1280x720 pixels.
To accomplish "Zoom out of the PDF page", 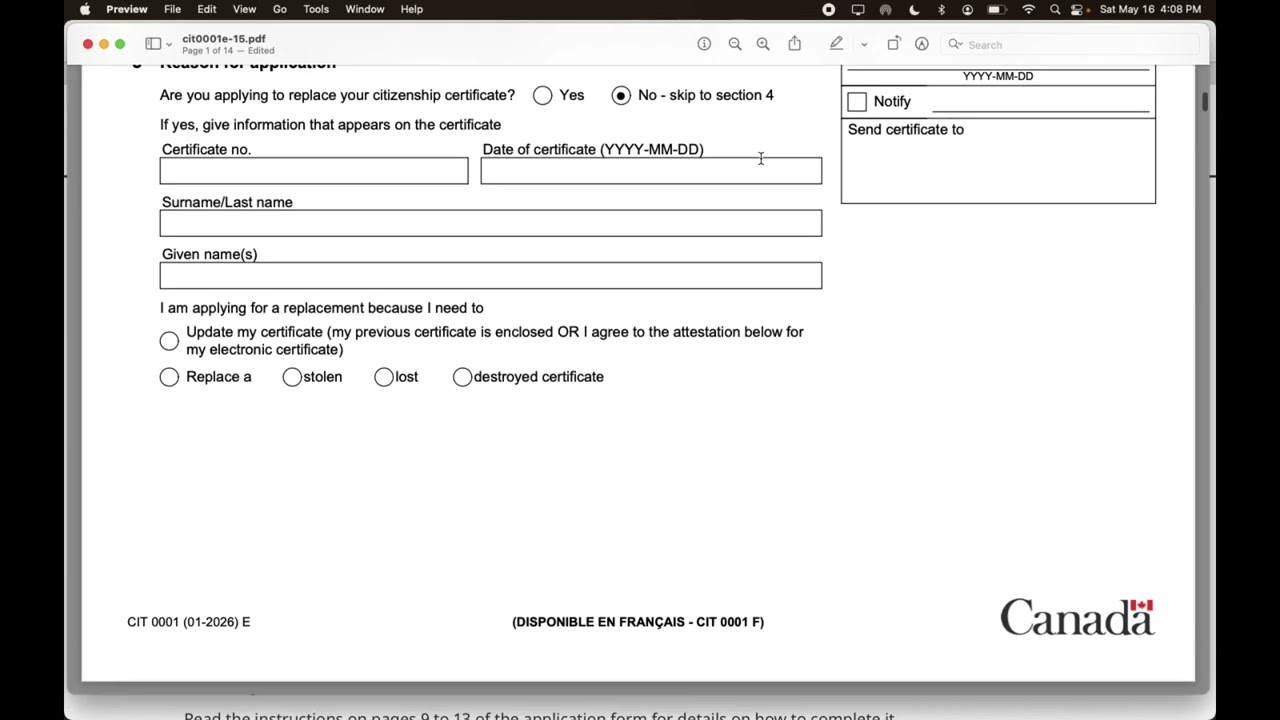I will coord(735,44).
